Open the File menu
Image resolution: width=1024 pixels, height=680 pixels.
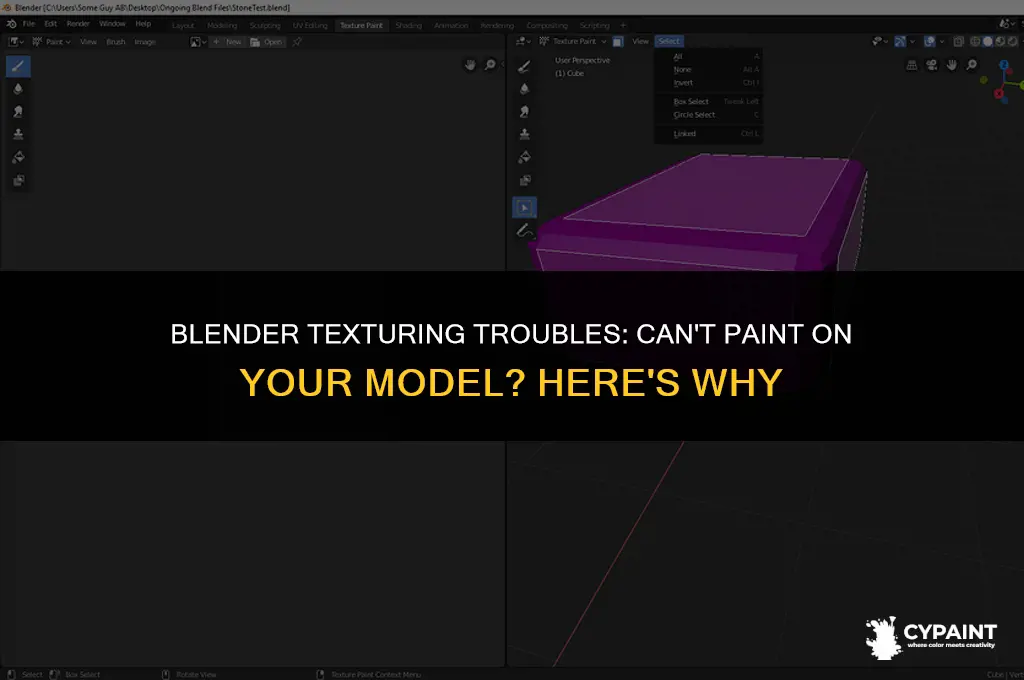pos(29,24)
